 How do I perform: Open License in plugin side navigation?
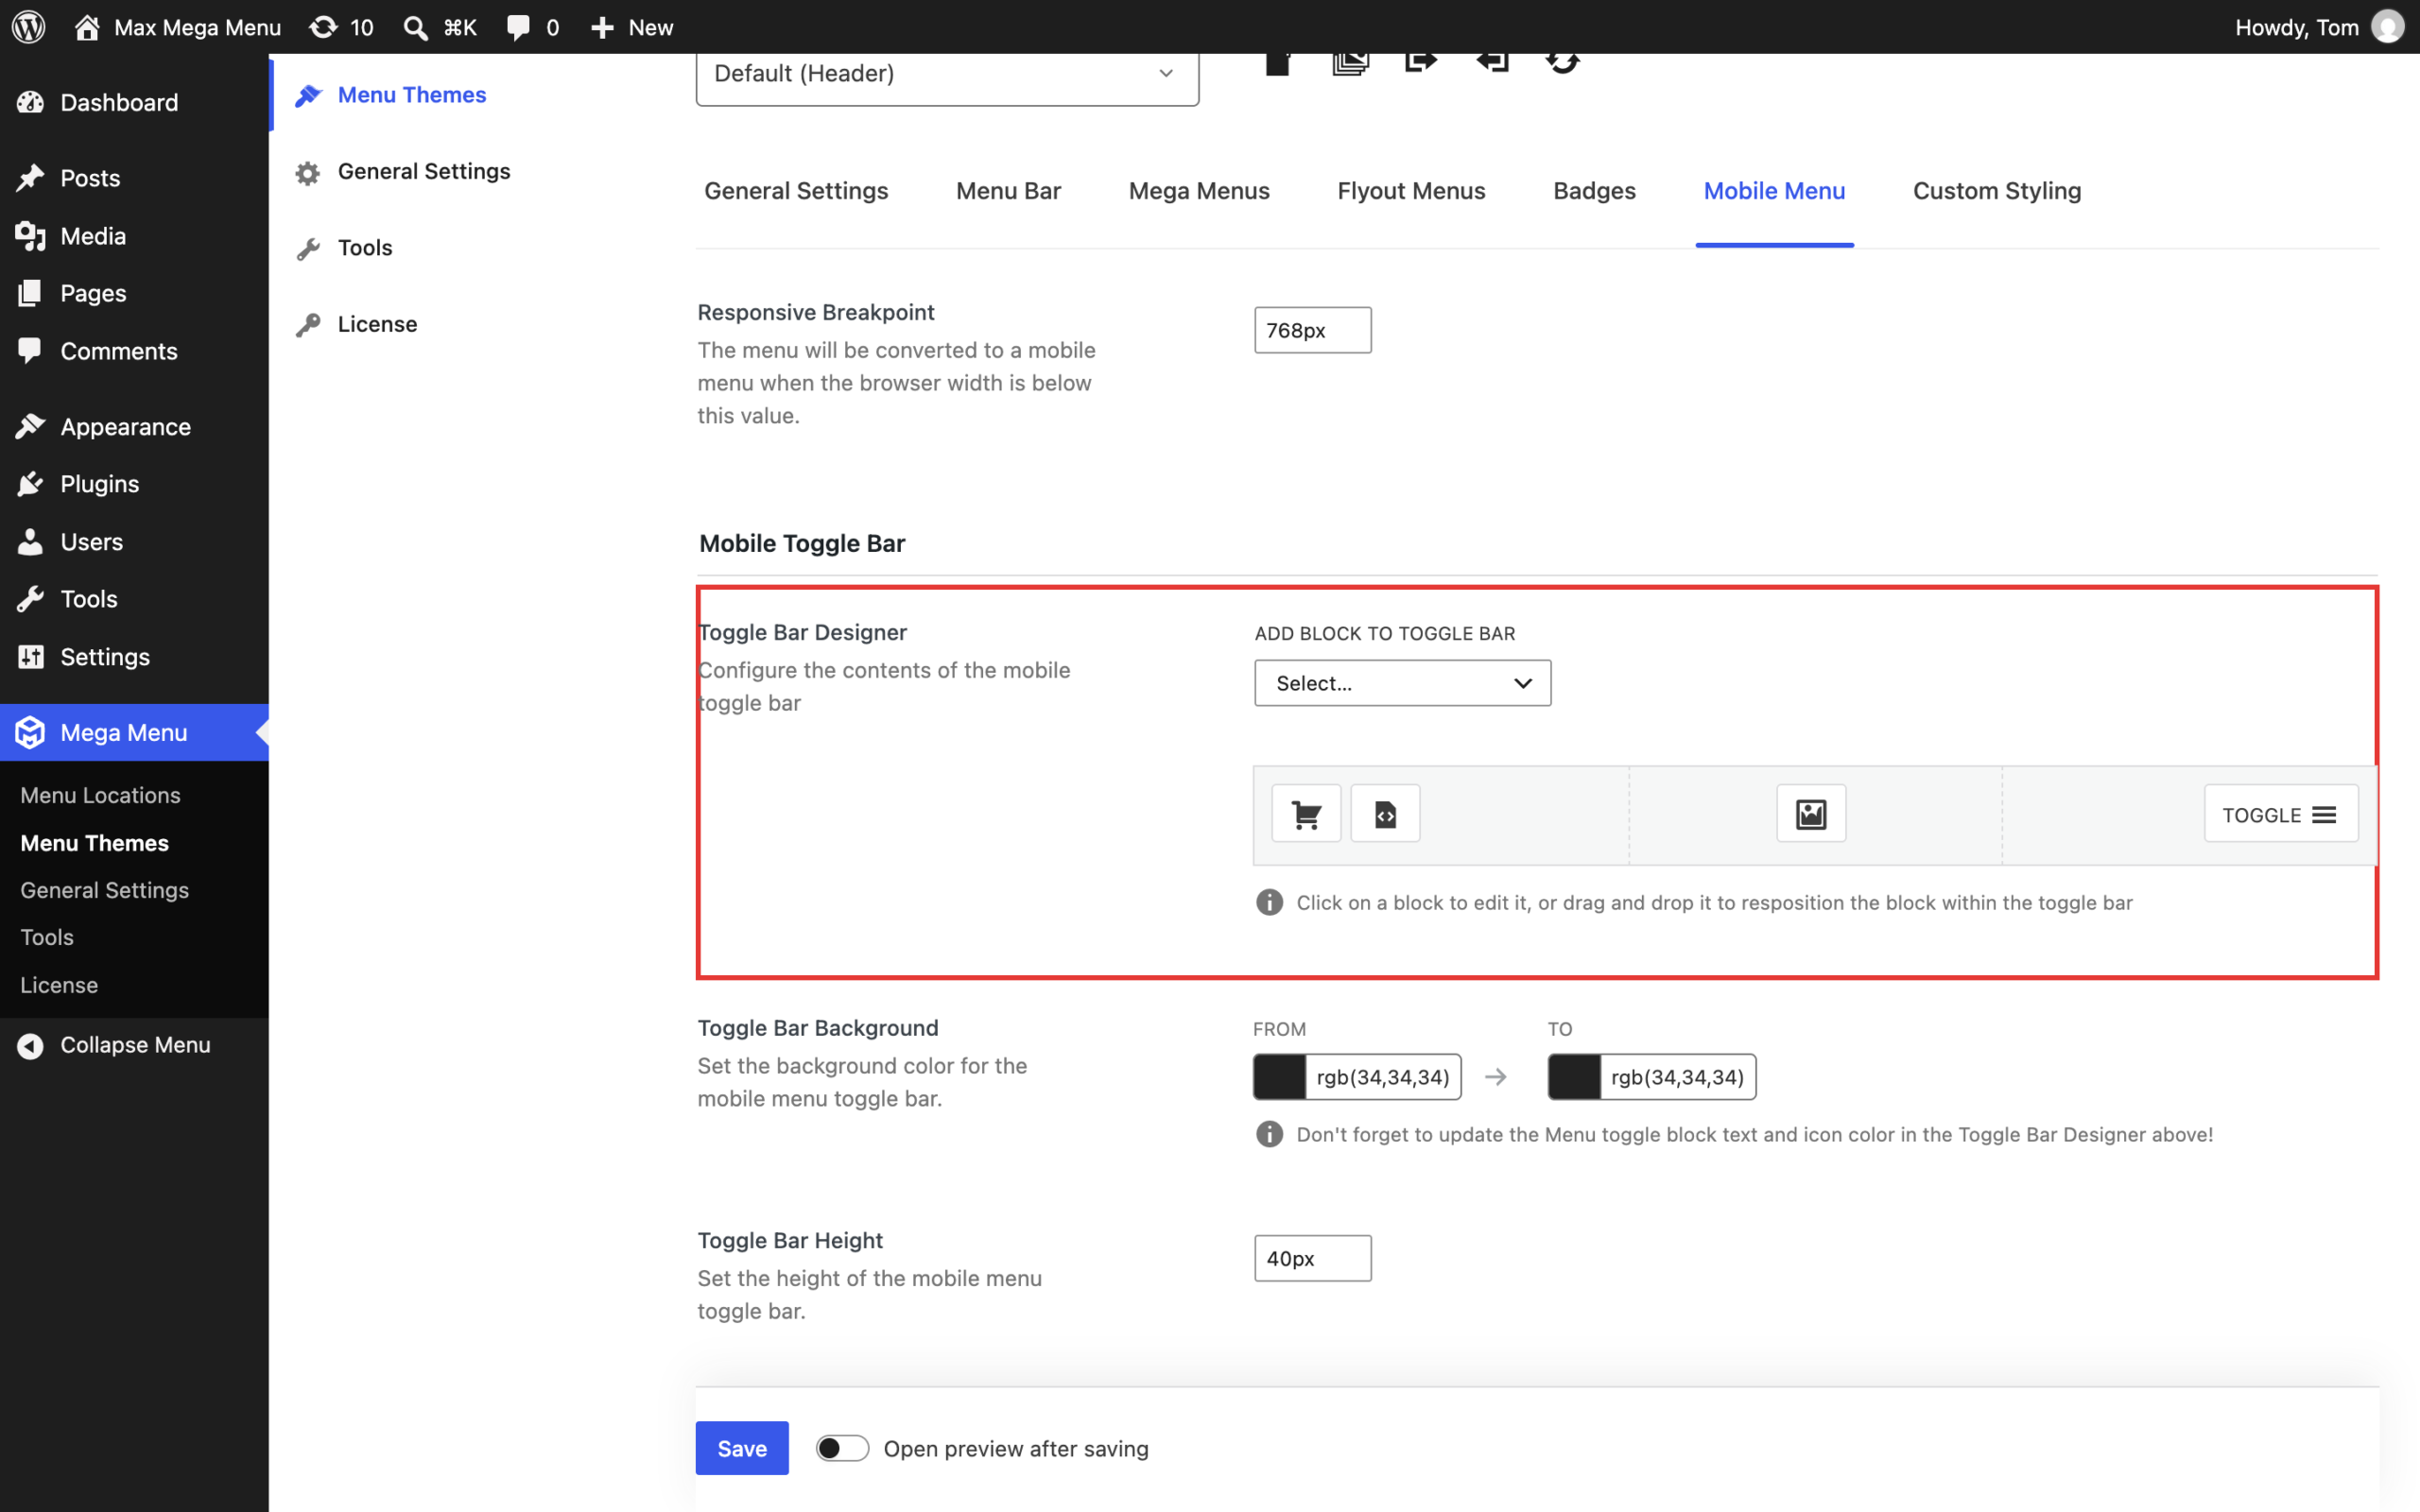click(377, 324)
